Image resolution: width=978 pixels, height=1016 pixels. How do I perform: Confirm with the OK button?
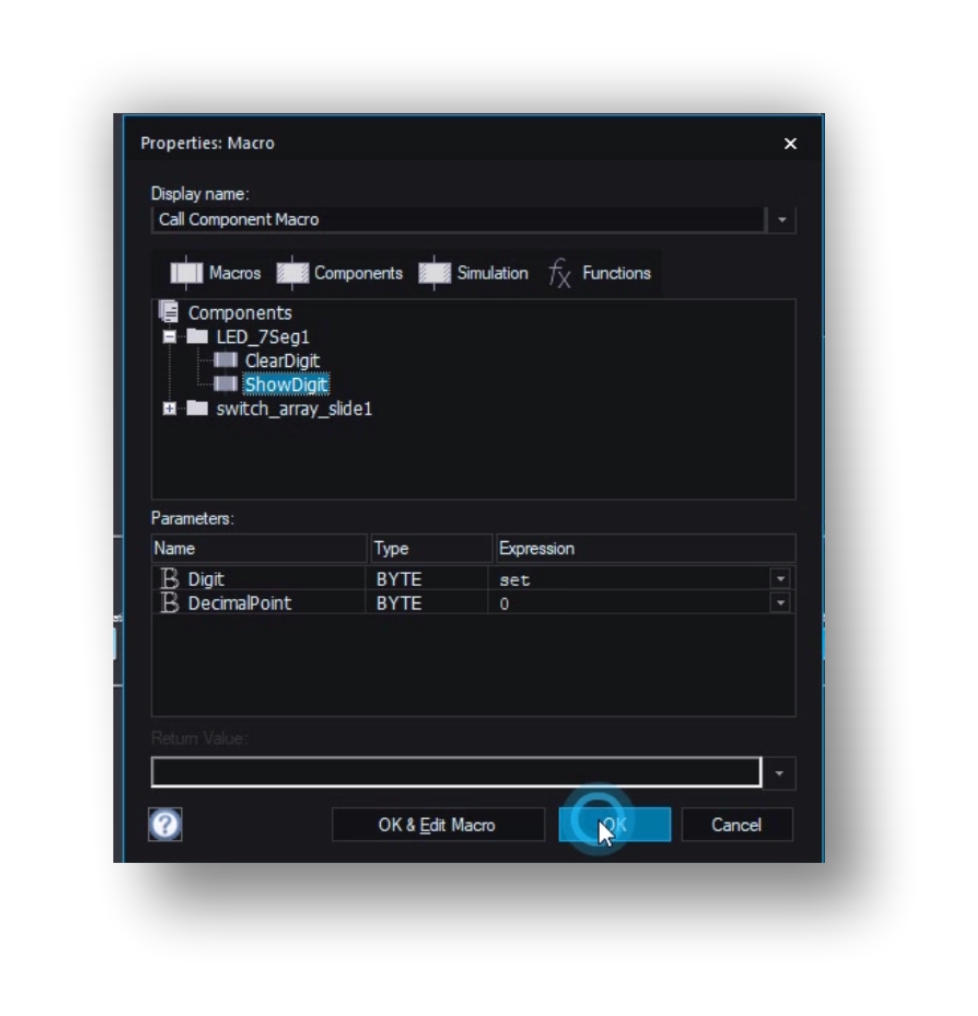click(614, 825)
